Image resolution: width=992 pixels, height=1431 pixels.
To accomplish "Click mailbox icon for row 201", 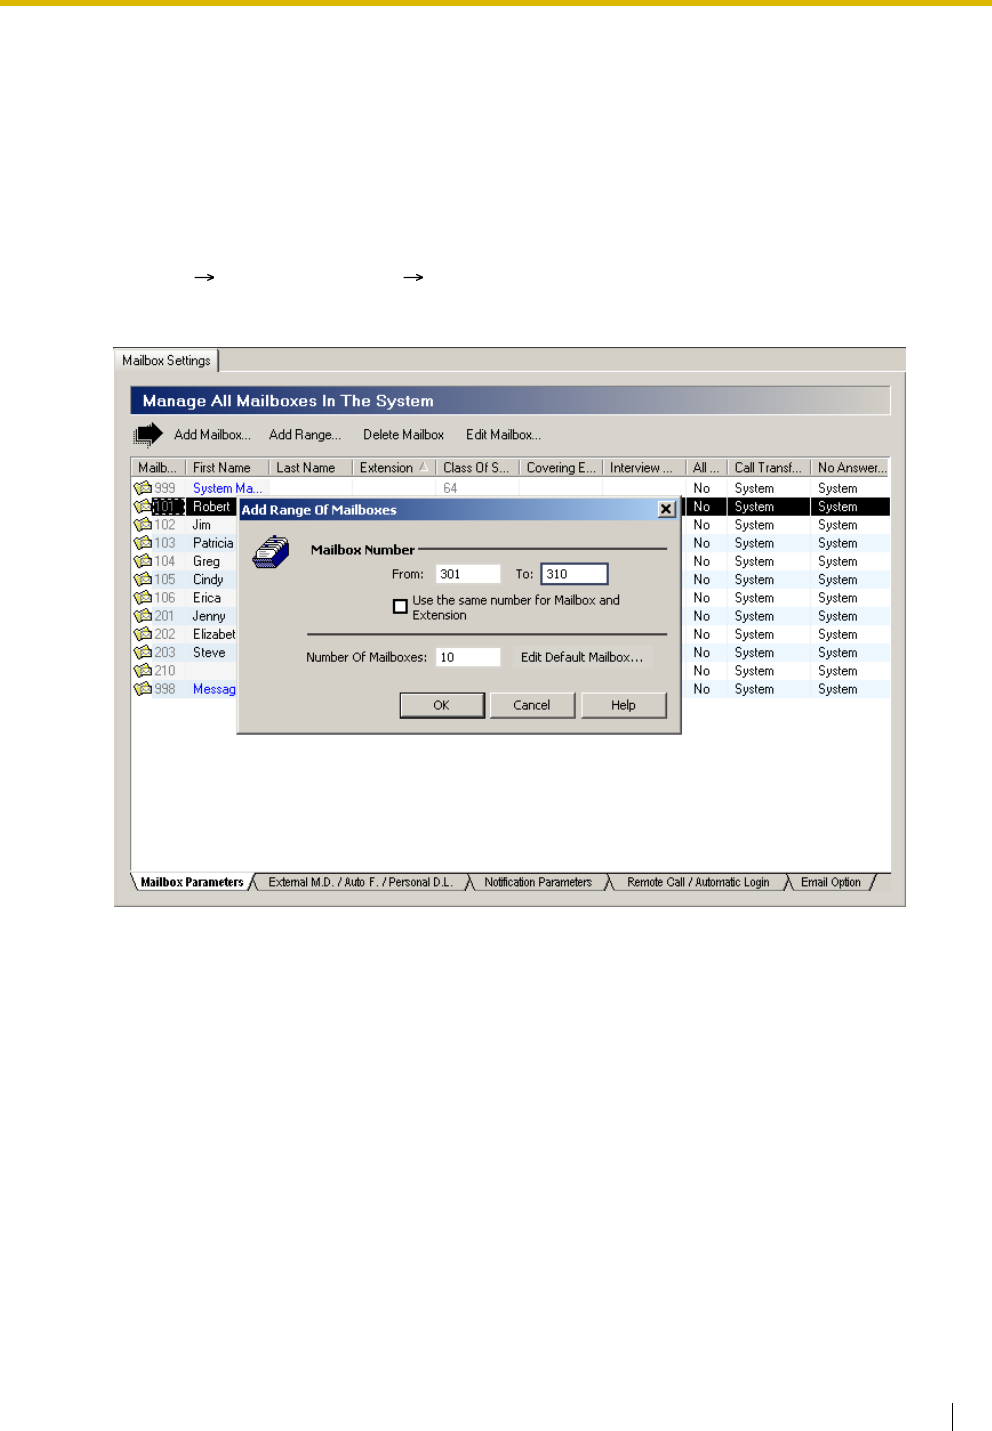I will 143,616.
